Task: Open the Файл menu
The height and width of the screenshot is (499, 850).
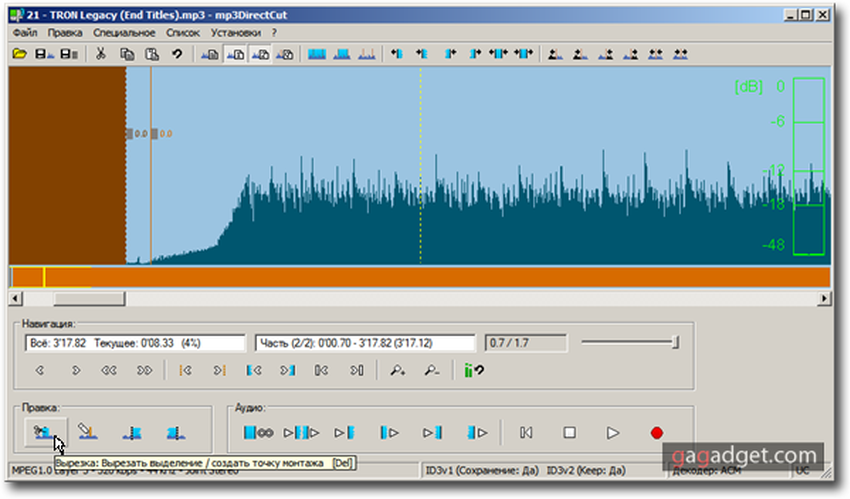Action: pyautogui.click(x=26, y=32)
